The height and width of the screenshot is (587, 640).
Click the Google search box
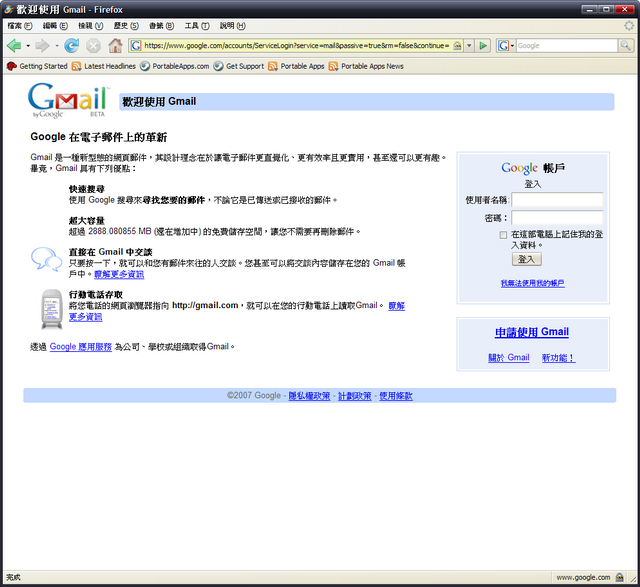point(567,45)
